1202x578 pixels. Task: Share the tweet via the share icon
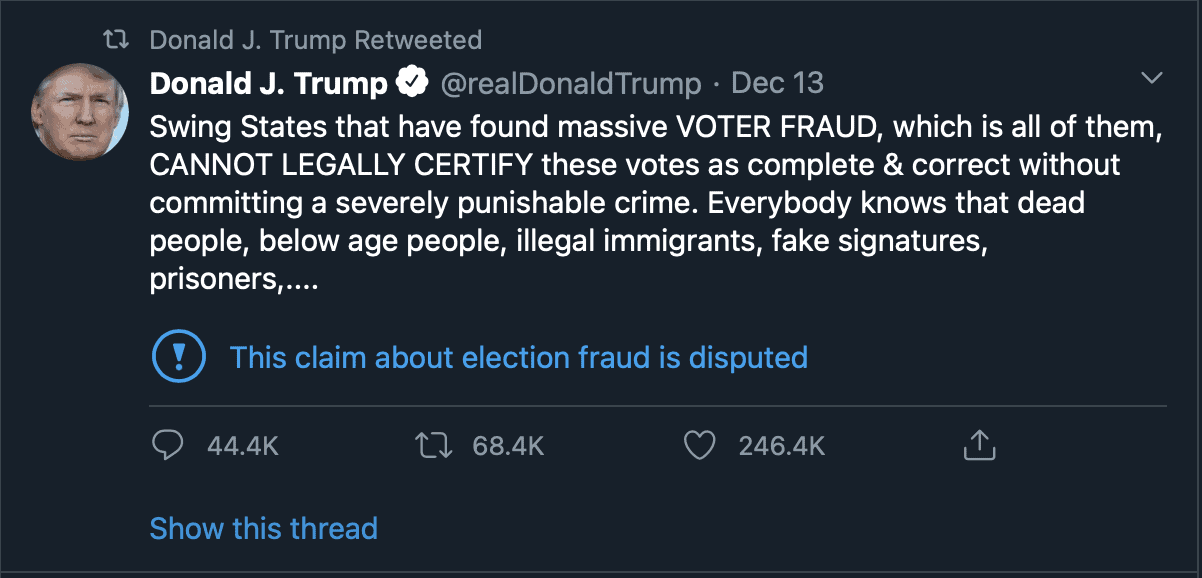[x=979, y=446]
